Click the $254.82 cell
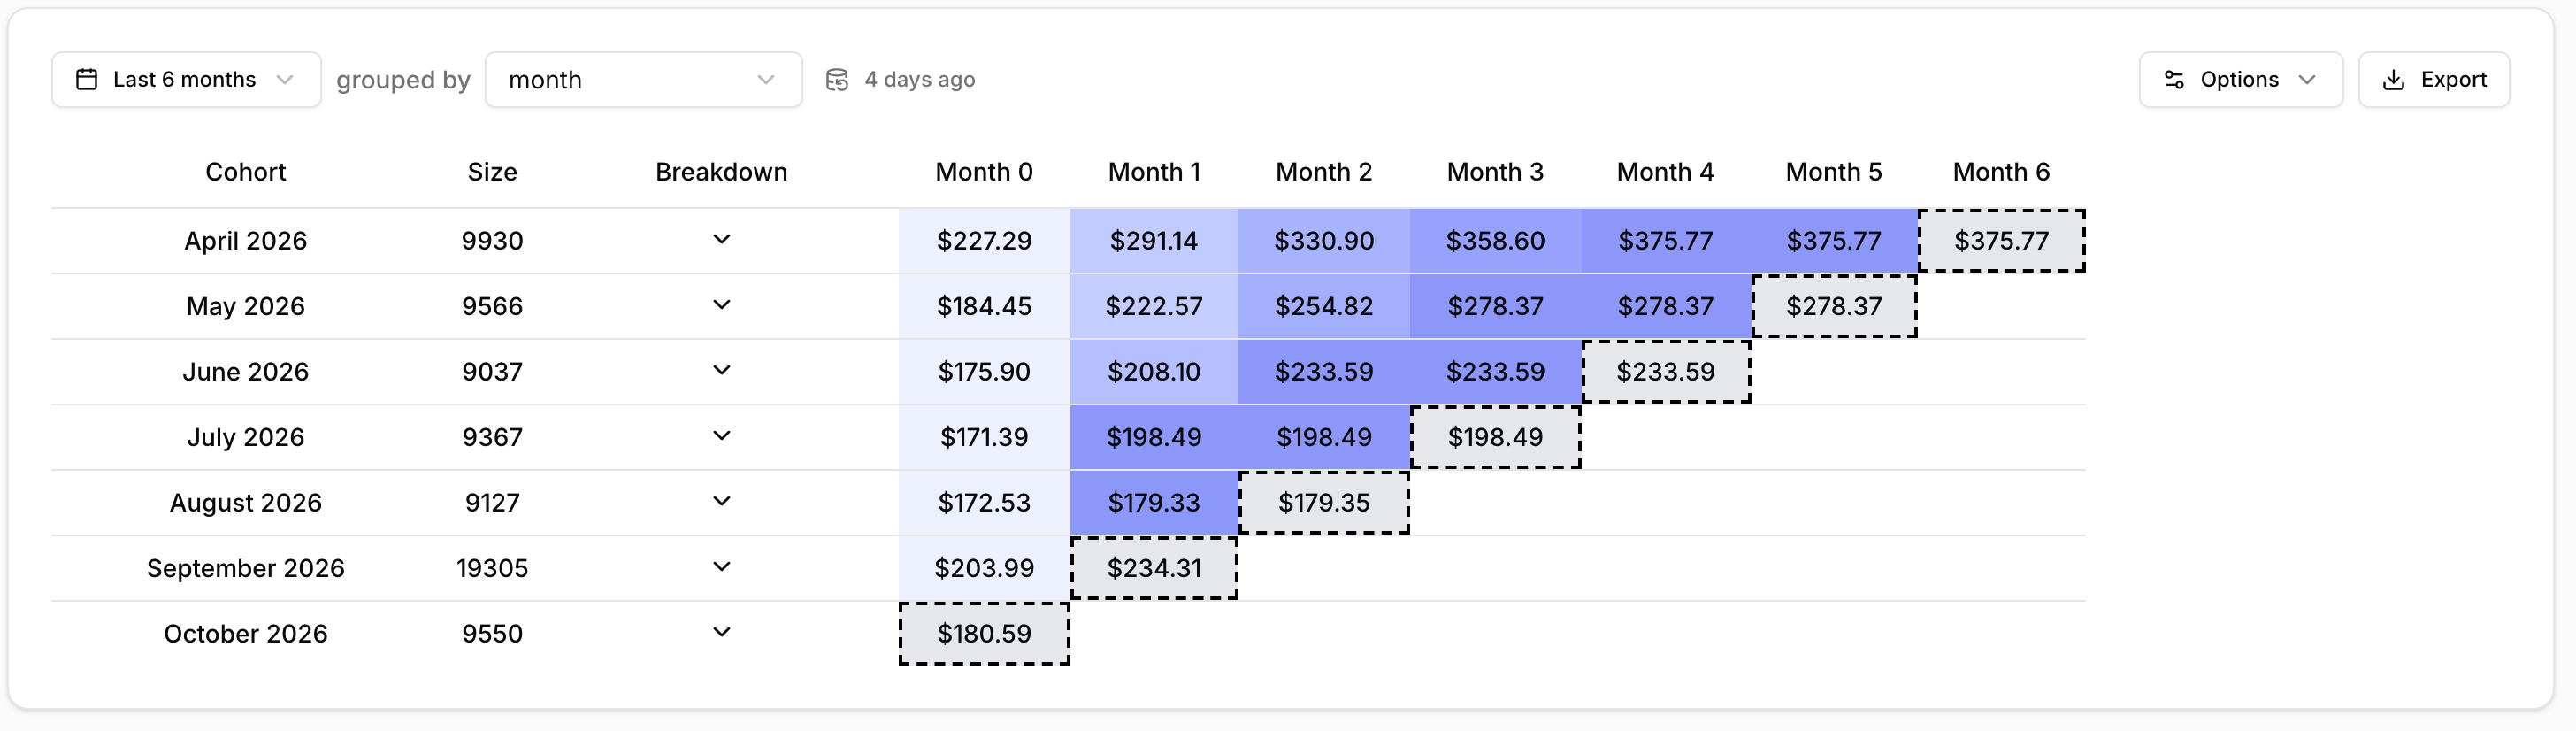Screen dimensions: 2576x731 1324,306
